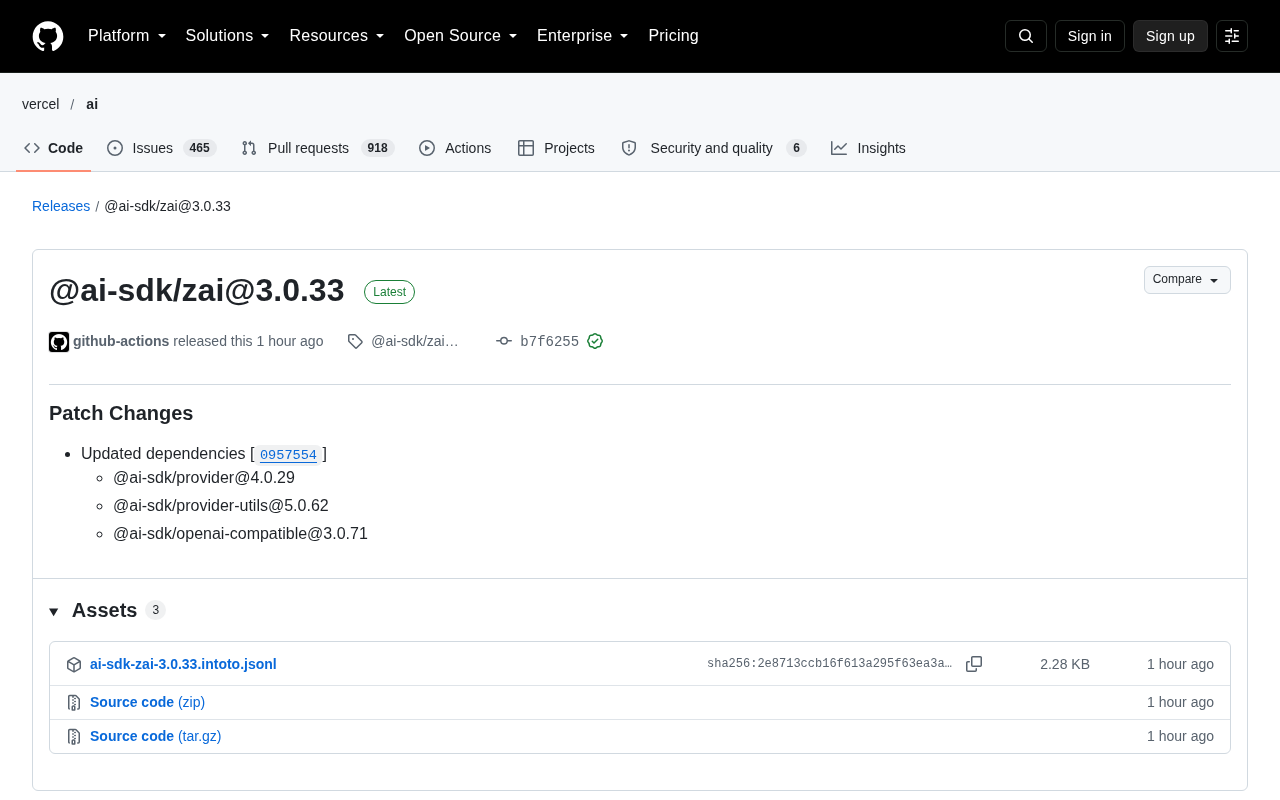Viewport: 1280px width, 800px height.
Task: Click the Sign in button
Action: tap(1090, 36)
